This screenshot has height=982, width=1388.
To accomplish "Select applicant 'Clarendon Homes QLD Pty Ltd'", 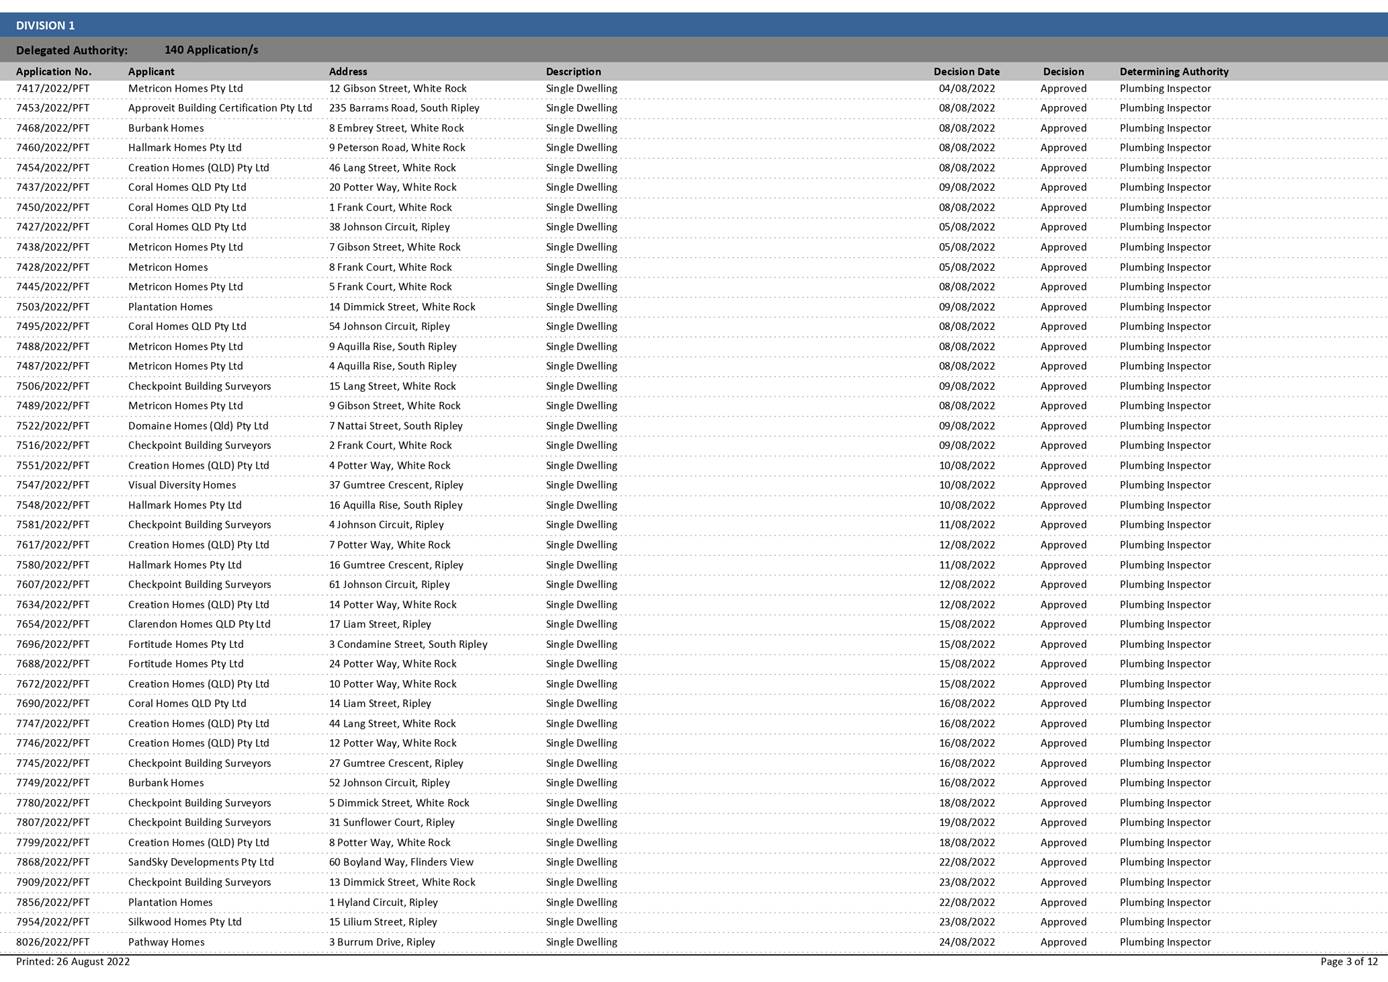I will point(199,624).
